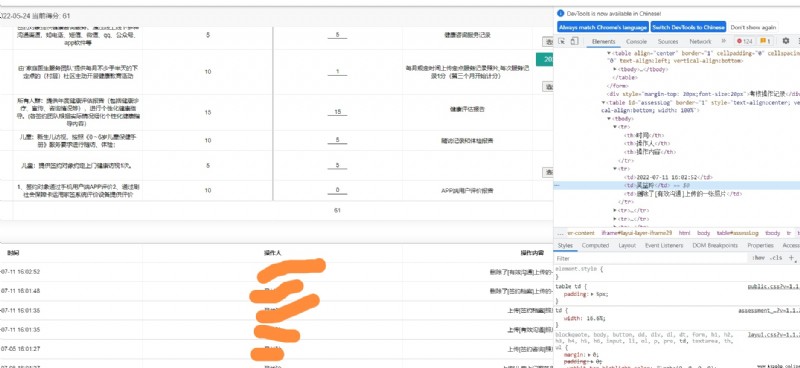This screenshot has height=368, width=800.
Task: Open the Computed styles tab
Action: 595,246
